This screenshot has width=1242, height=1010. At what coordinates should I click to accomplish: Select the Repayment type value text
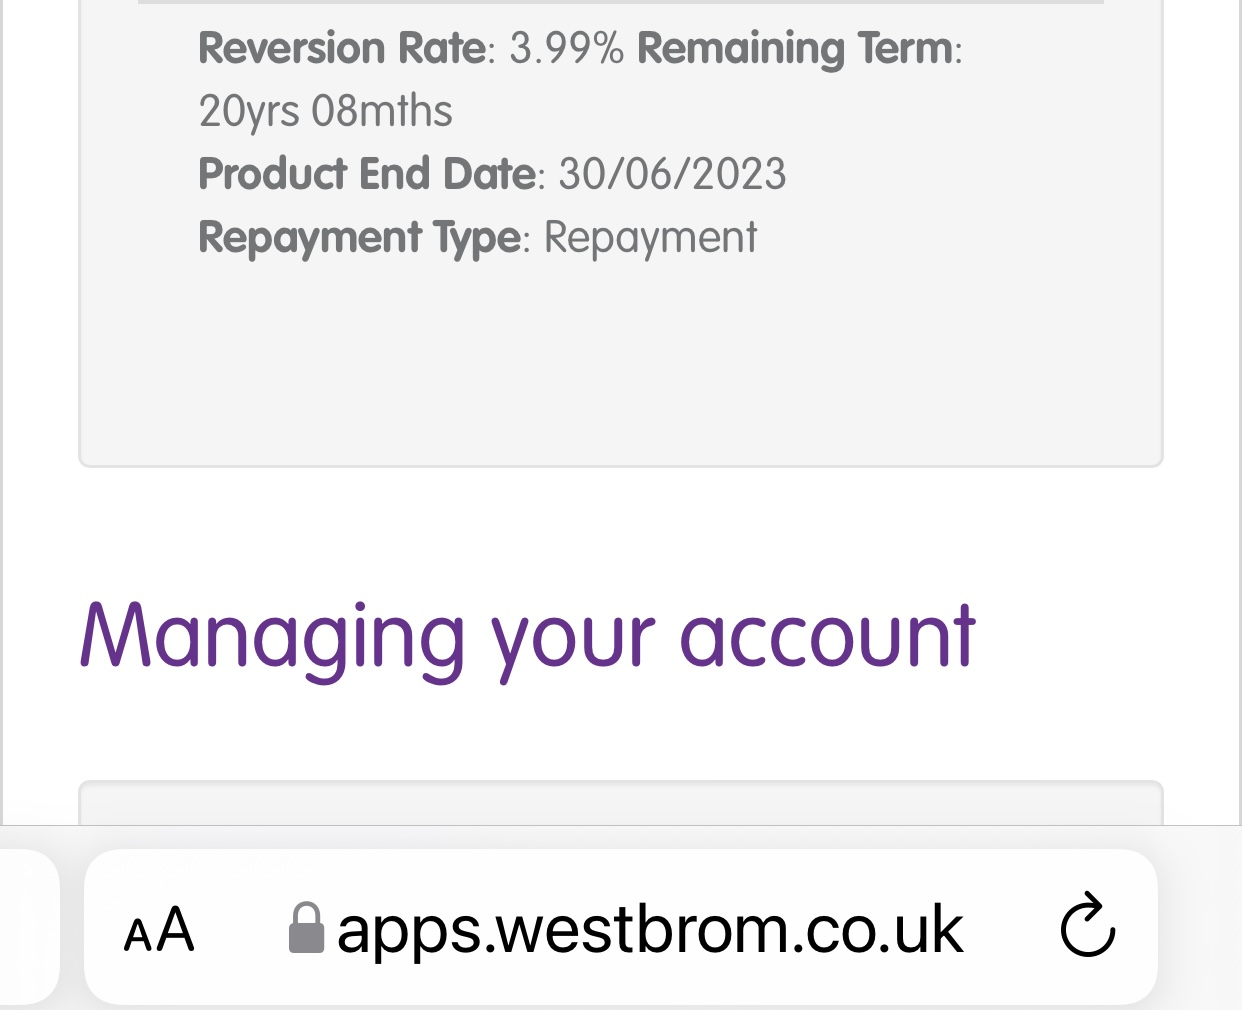(x=650, y=238)
